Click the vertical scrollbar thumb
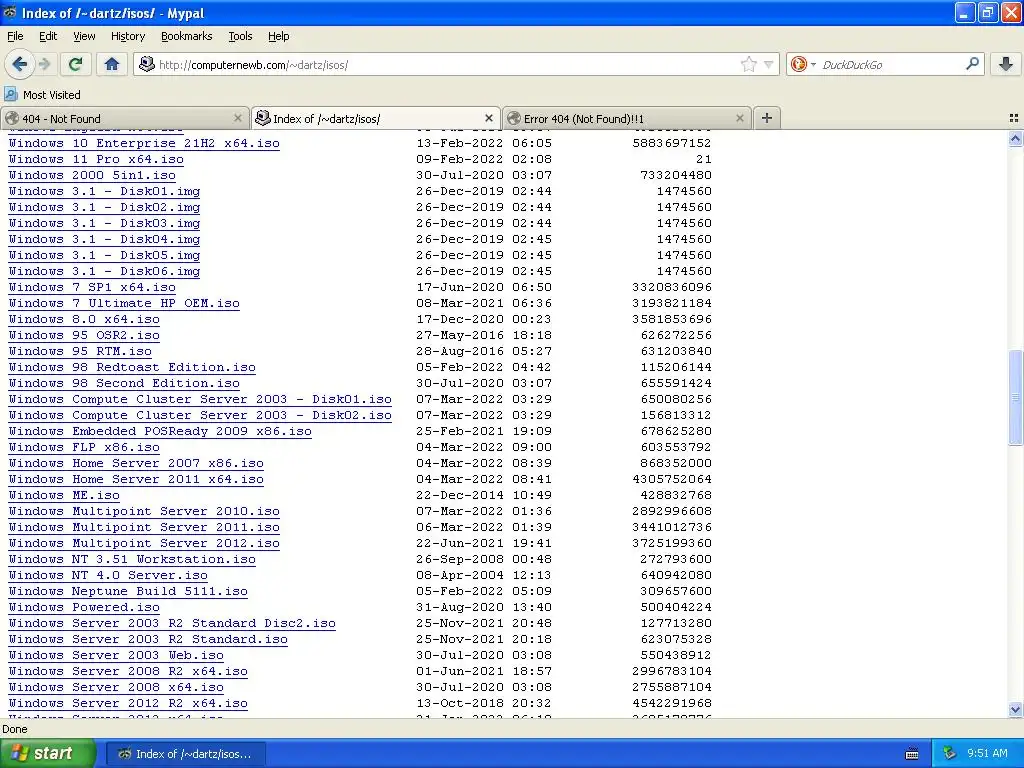Screen dimensions: 1024x768 click(1016, 398)
